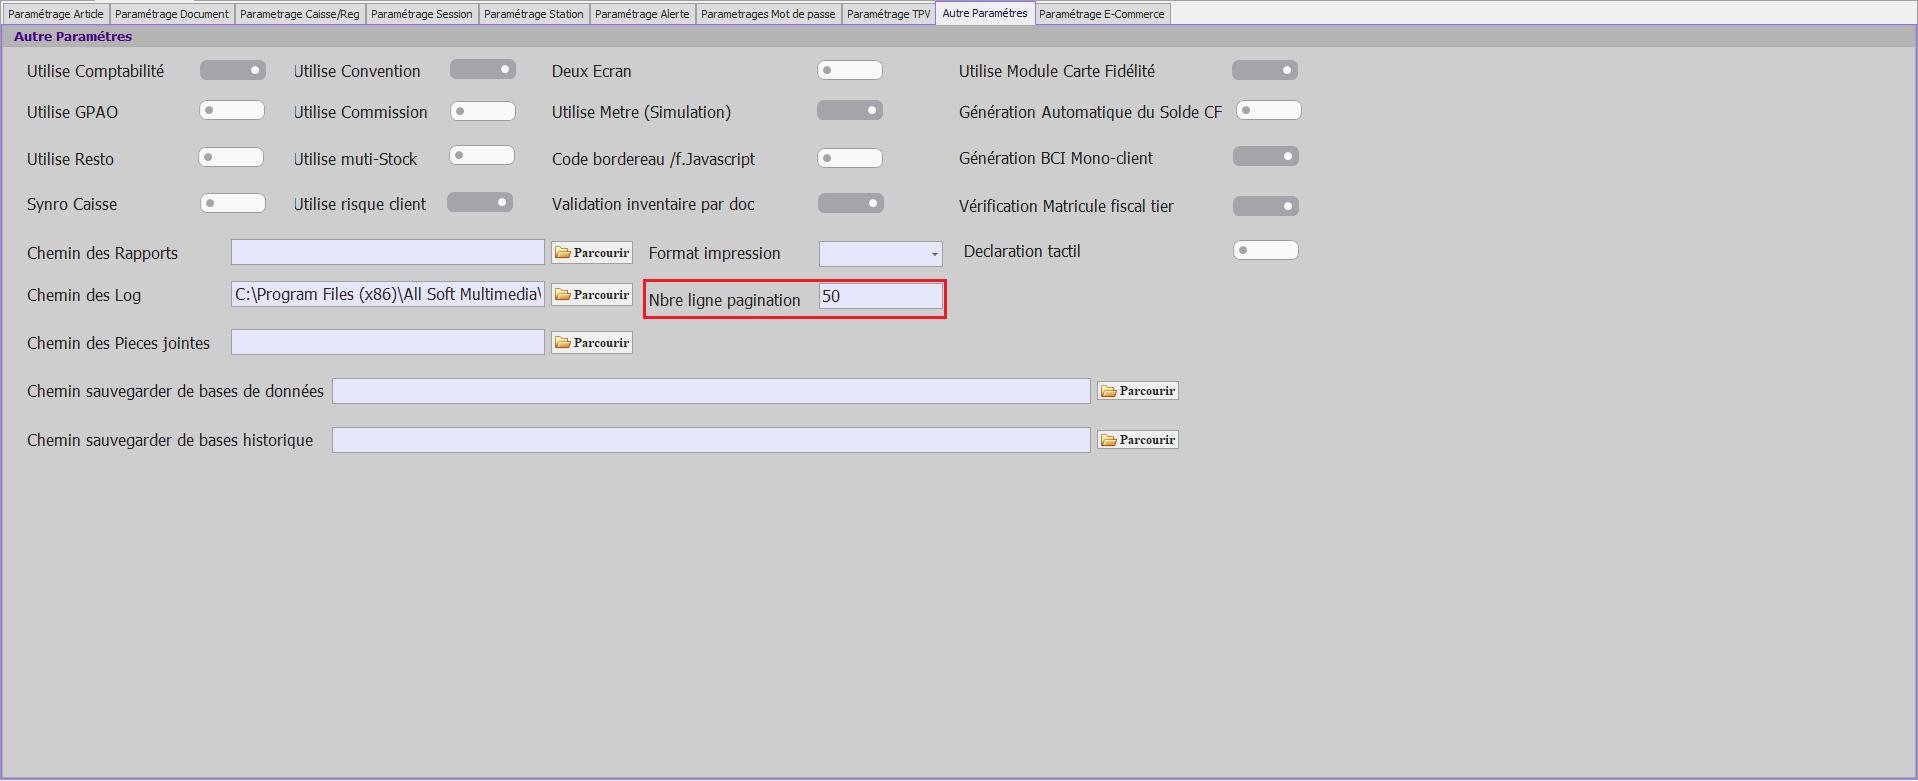Toggle Validation inventaire par doc switch
The image size is (1918, 781).
(851, 203)
